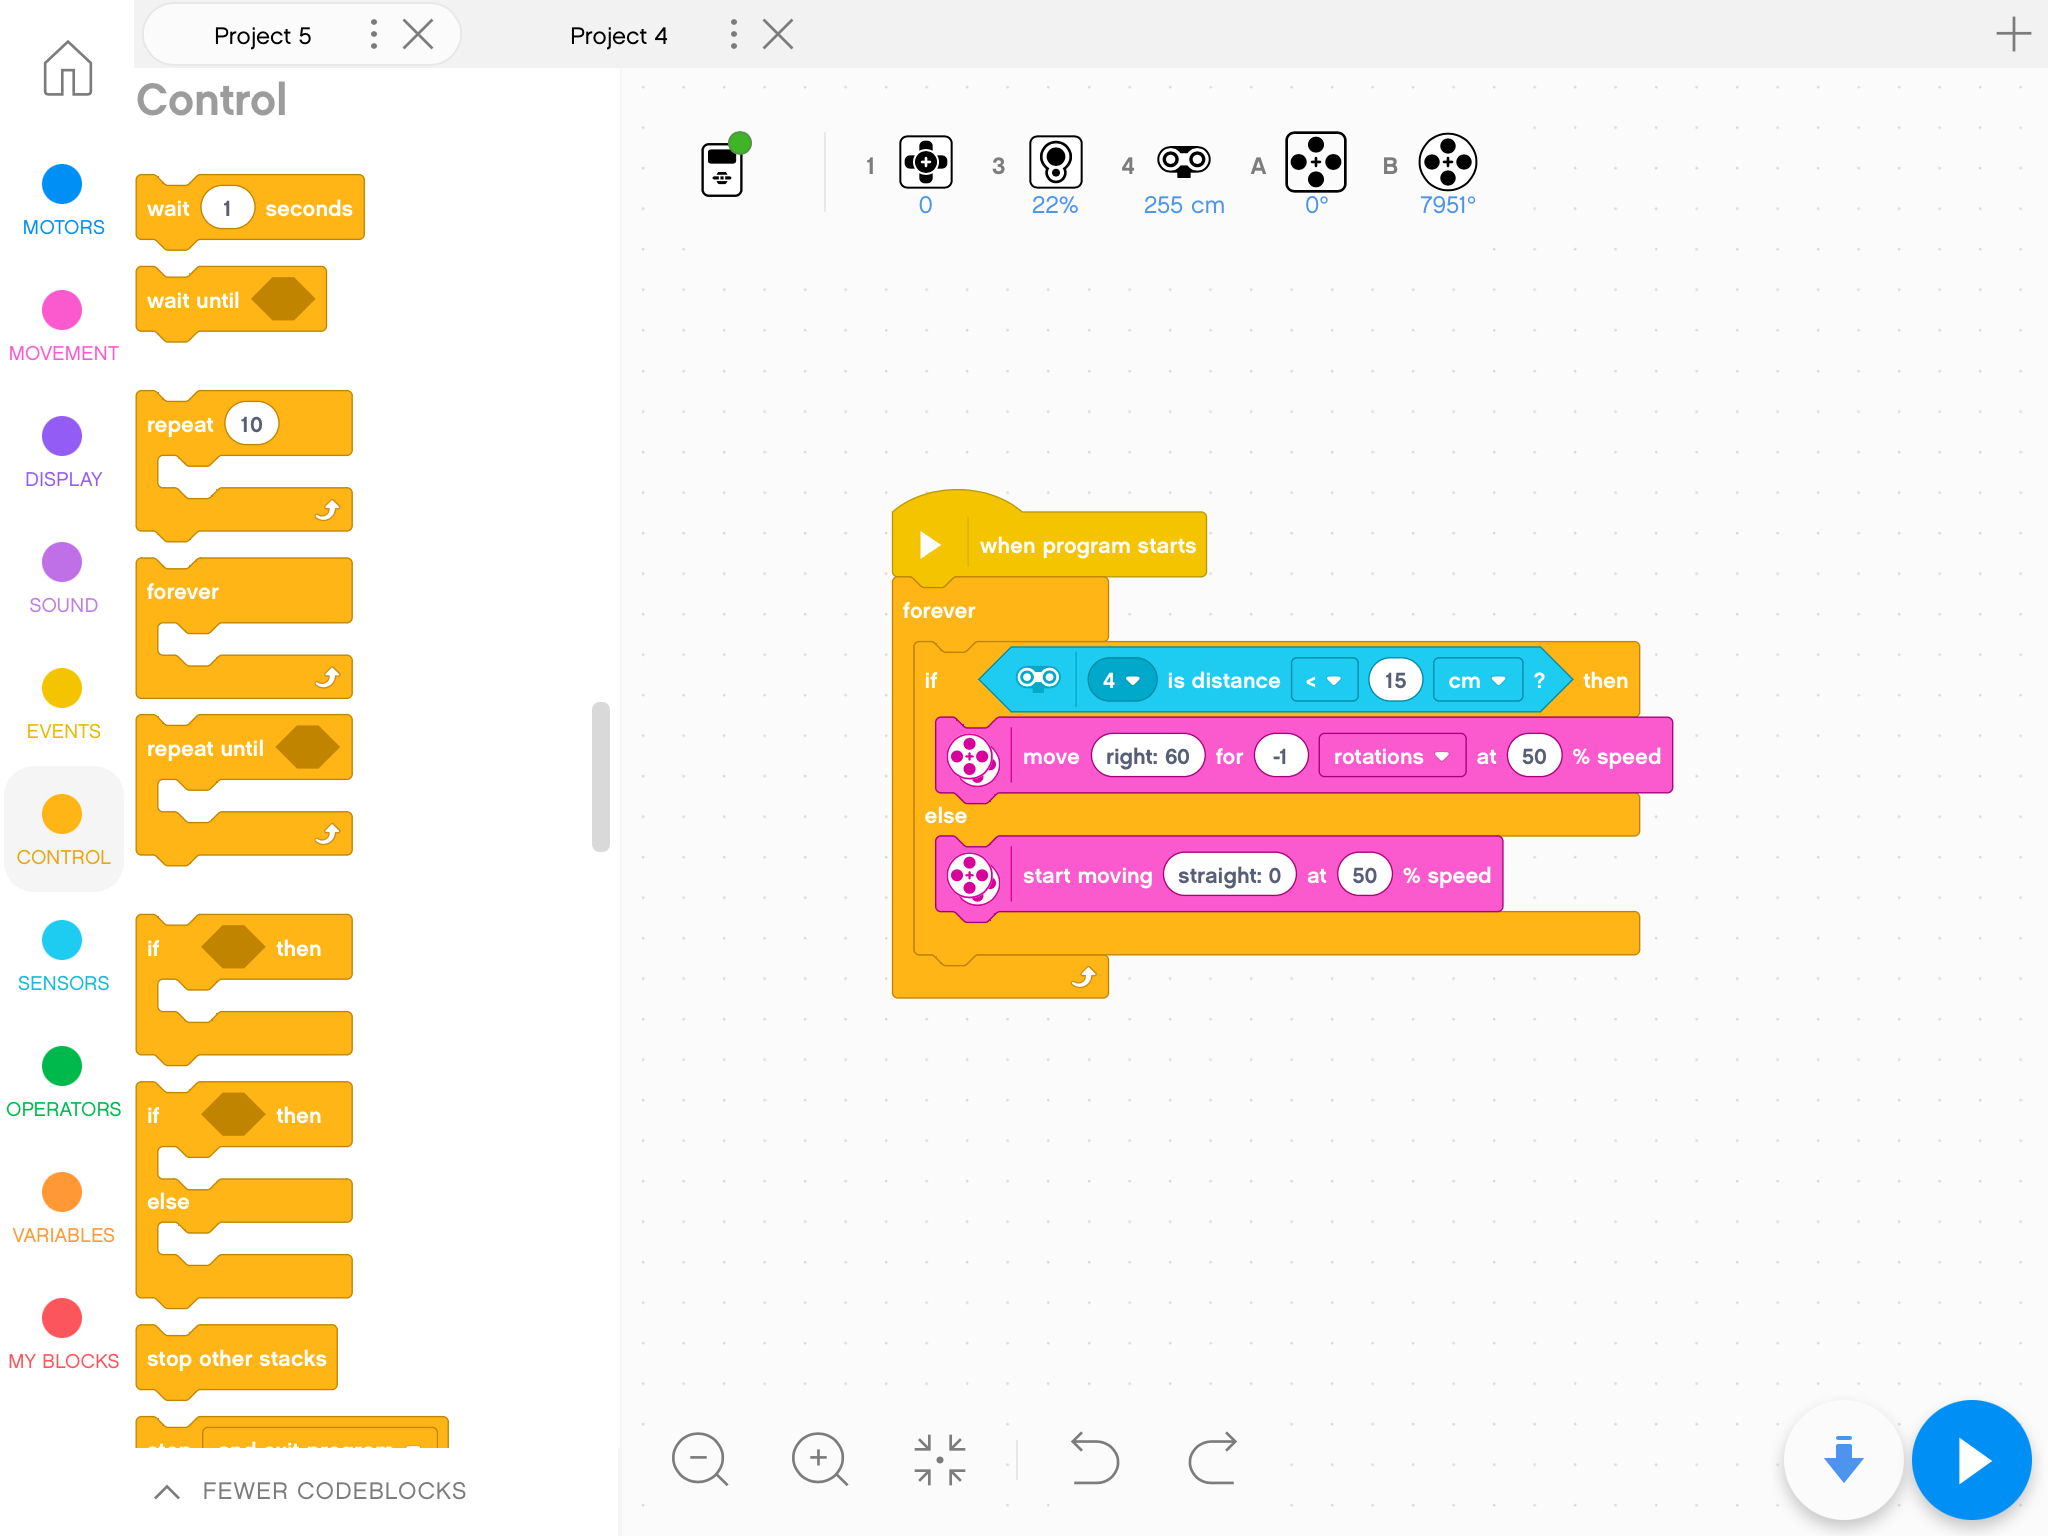Expand the rotations unit dropdown

(1391, 757)
